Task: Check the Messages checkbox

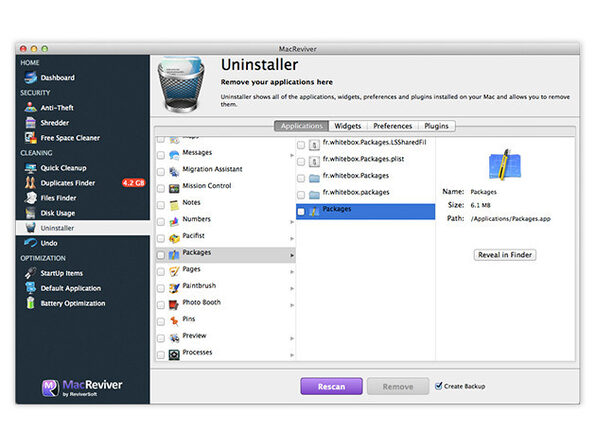Action: point(161,155)
